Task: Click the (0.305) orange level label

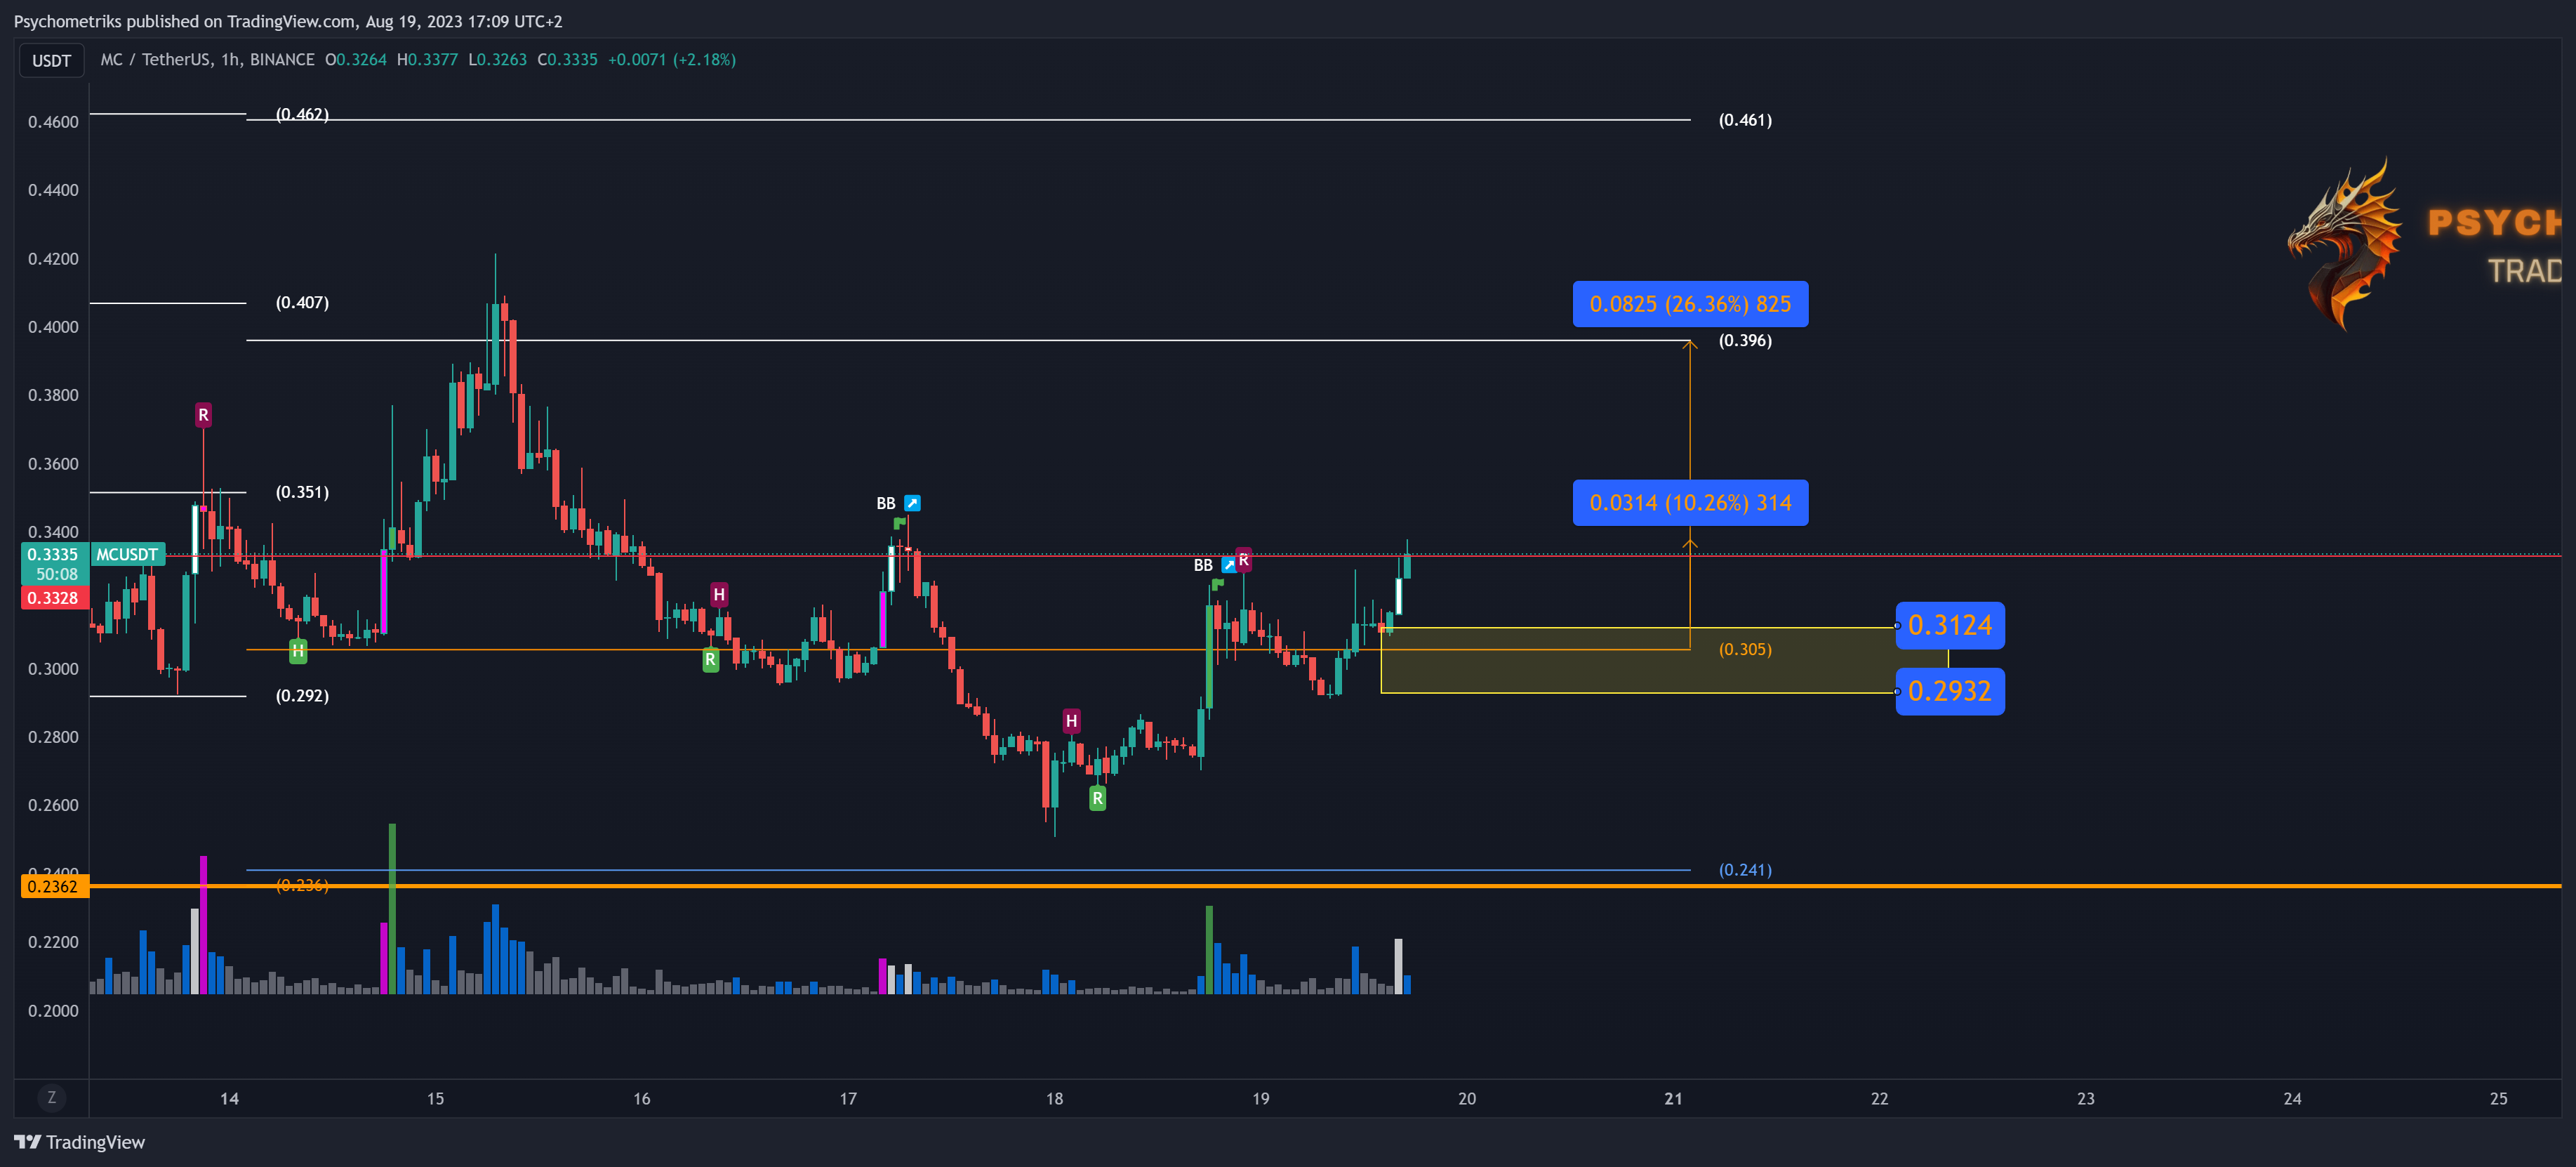Action: point(1745,650)
